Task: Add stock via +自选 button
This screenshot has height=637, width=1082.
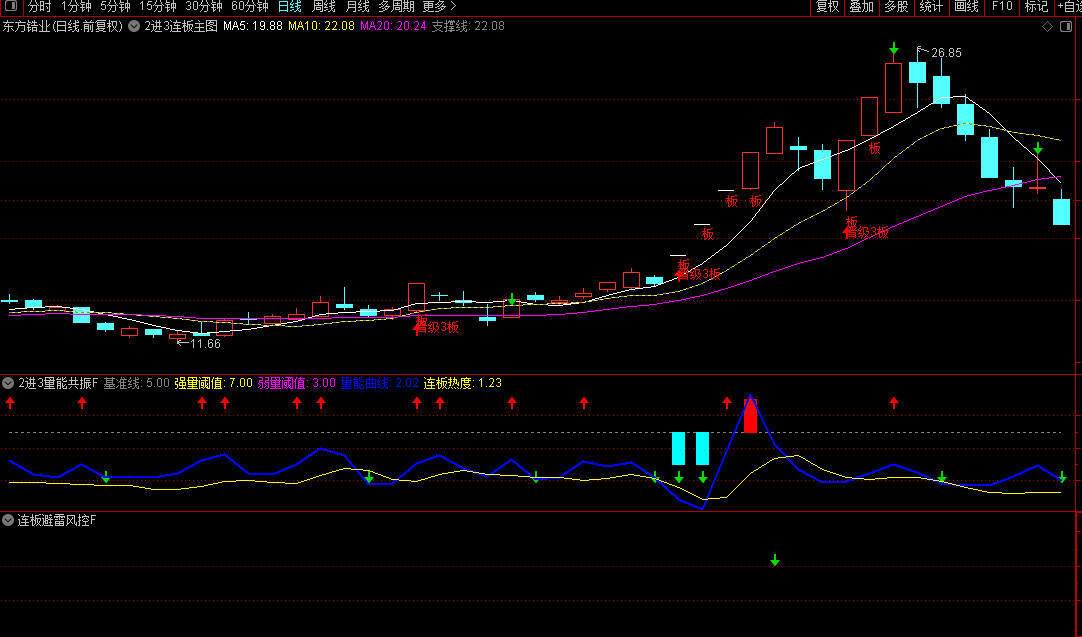Action: [1068, 6]
